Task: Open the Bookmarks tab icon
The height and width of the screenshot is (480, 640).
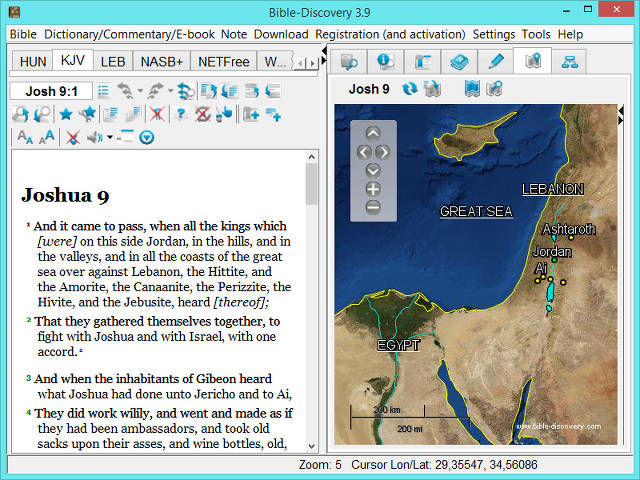Action: click(x=422, y=62)
